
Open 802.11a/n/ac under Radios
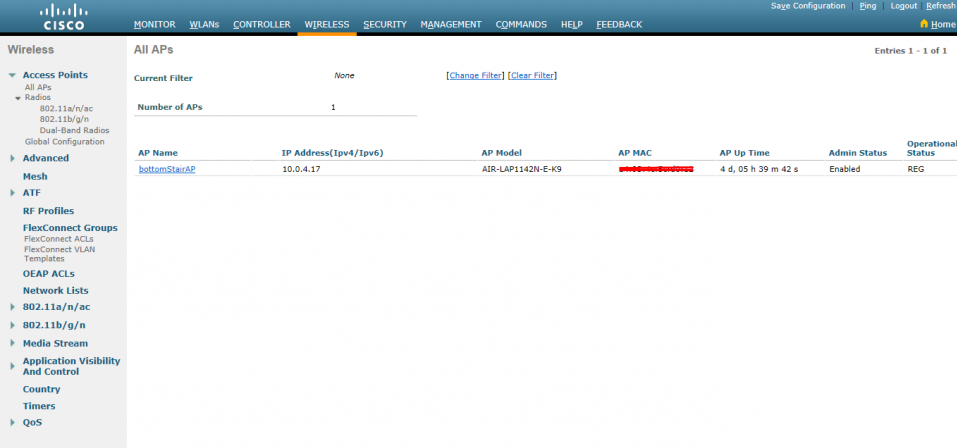(x=67, y=108)
